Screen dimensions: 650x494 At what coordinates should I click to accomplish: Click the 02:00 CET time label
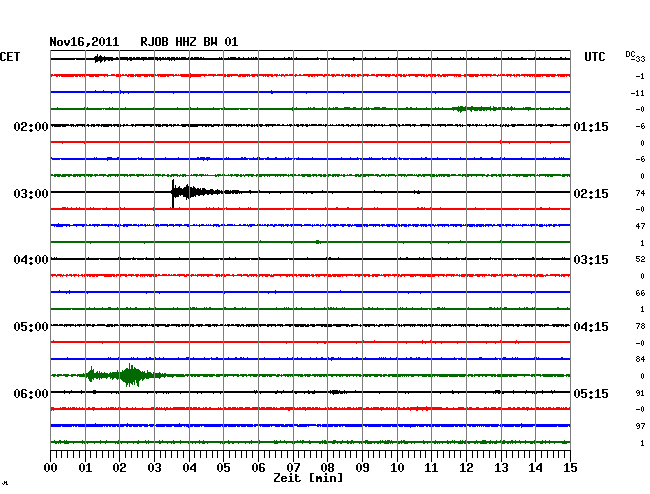[x=31, y=126]
